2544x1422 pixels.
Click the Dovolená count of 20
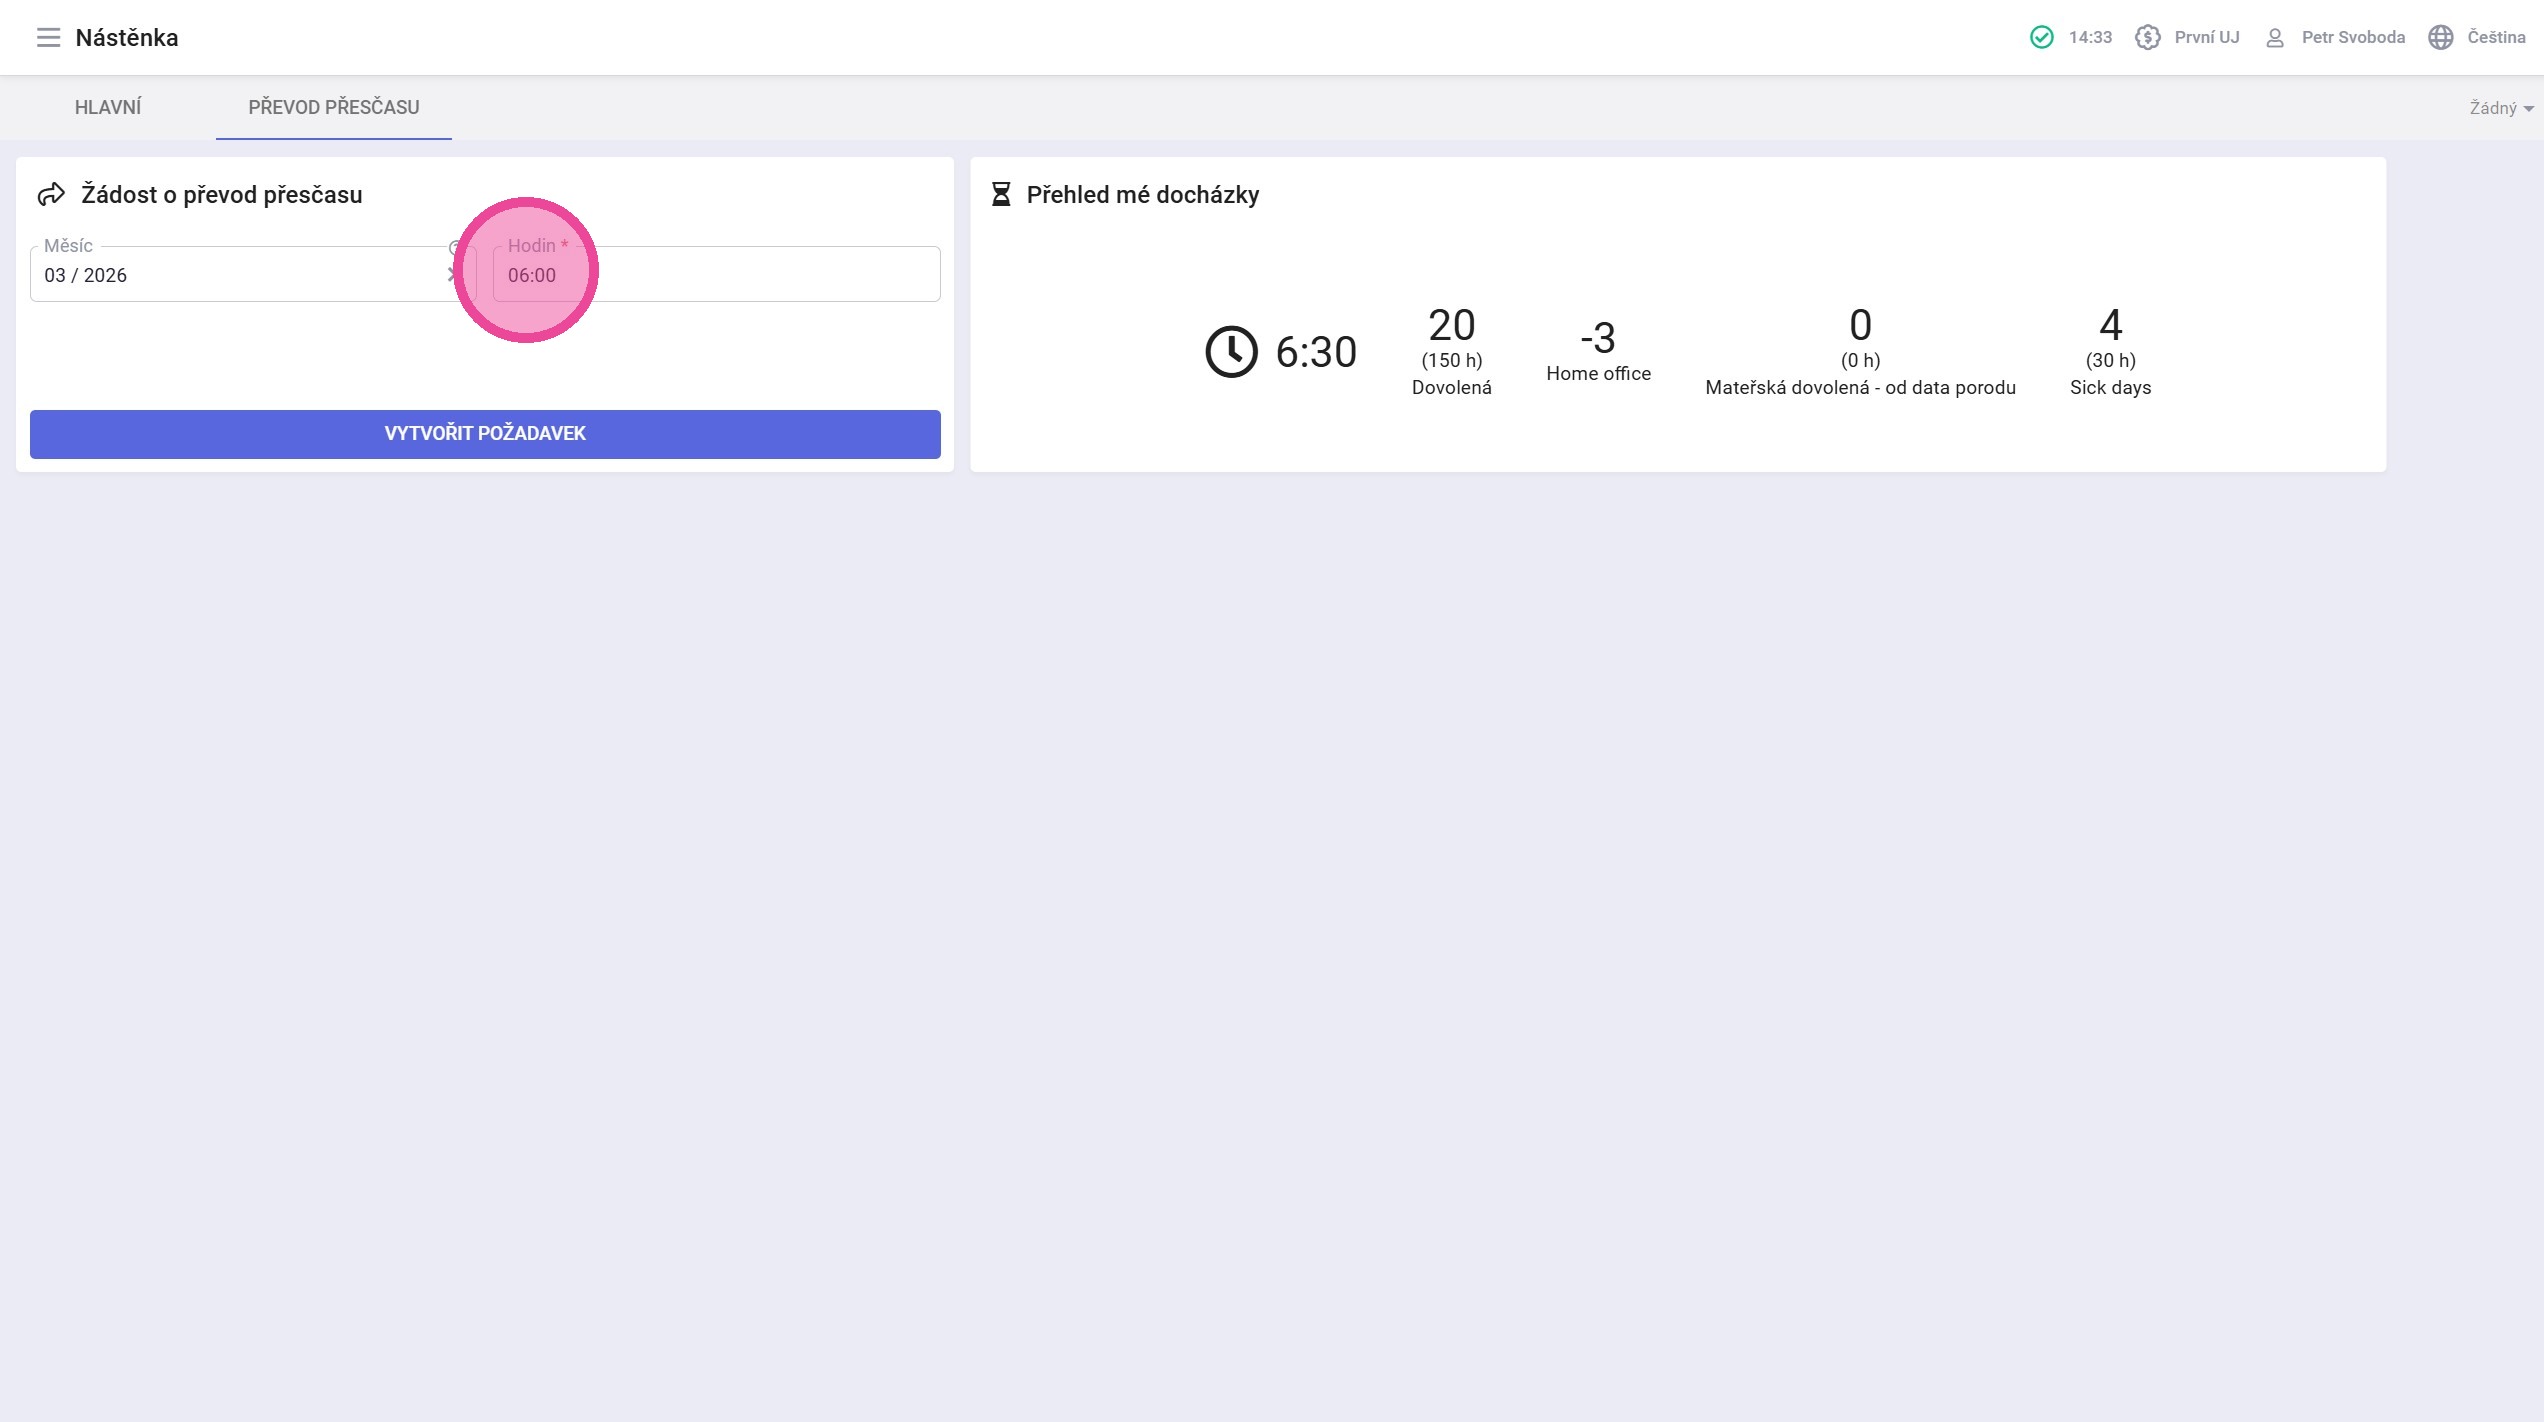[1451, 326]
